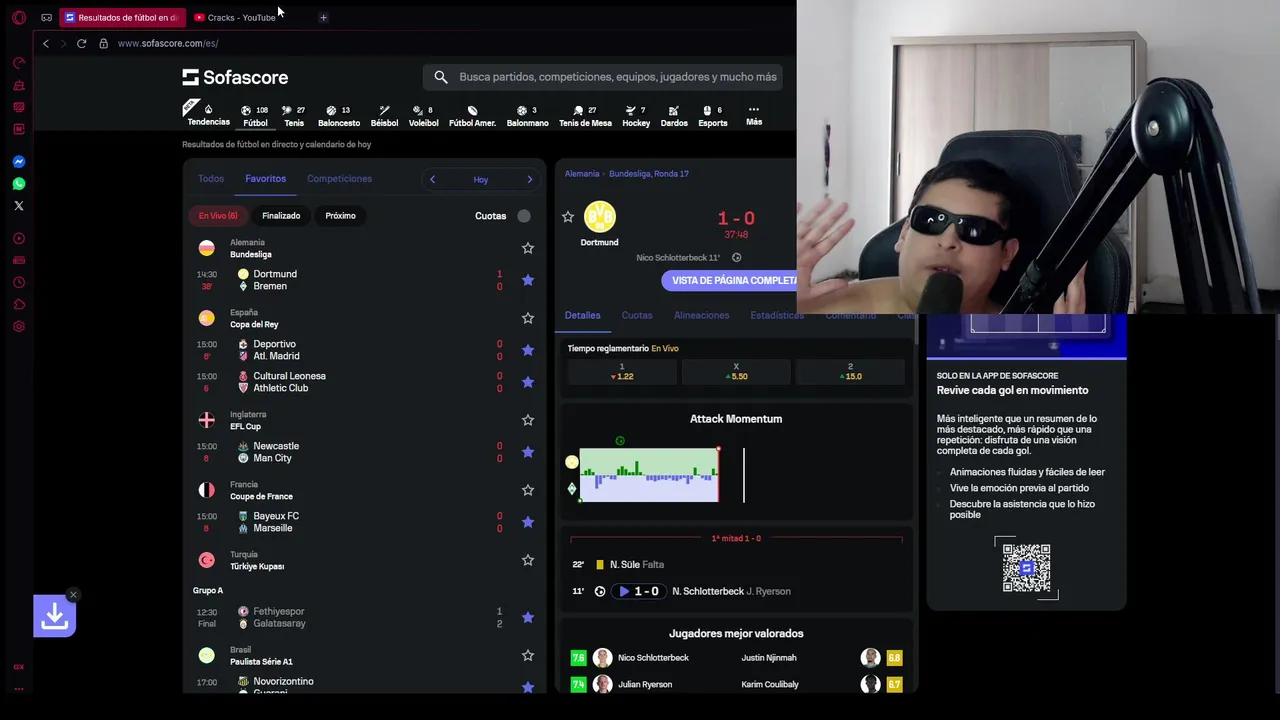Select Baloncesto sport category
Screen dimensions: 1280x720
tap(338, 115)
